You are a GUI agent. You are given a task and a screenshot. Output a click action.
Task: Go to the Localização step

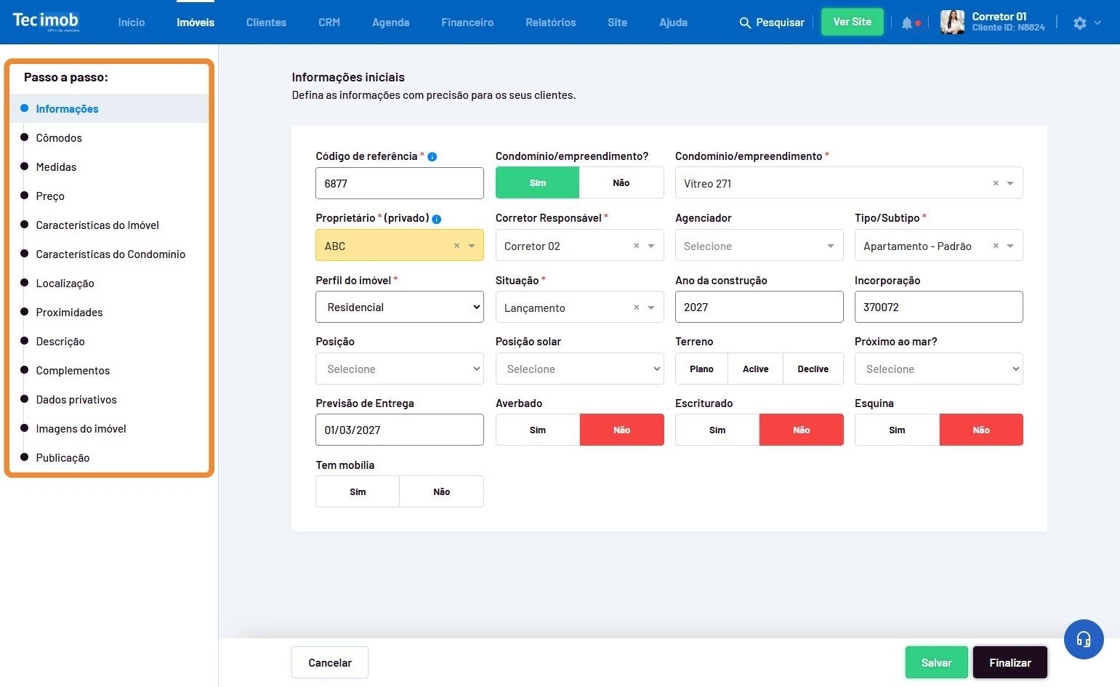pyautogui.click(x=65, y=284)
